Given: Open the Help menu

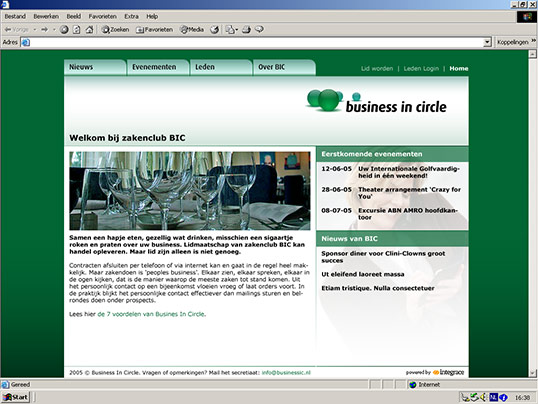Looking at the screenshot, I should pyautogui.click(x=152, y=16).
